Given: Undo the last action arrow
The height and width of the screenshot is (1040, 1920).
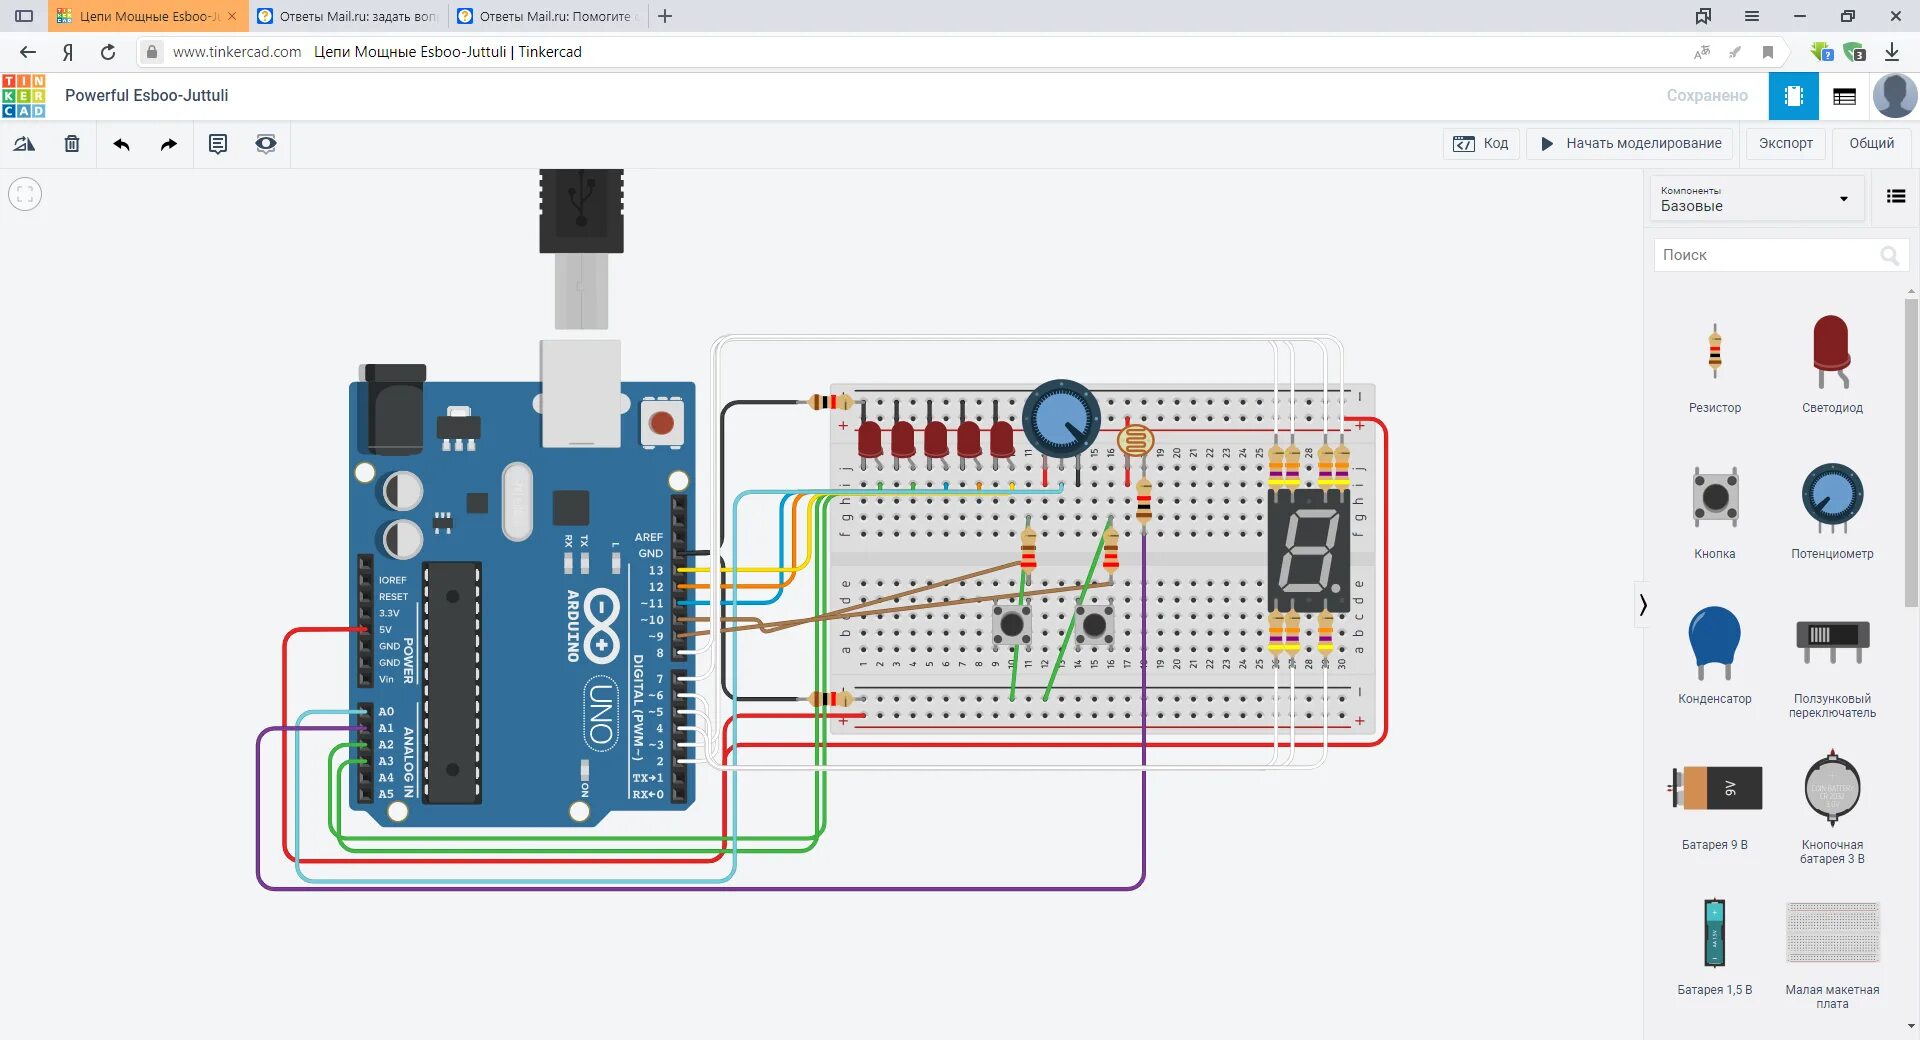Looking at the screenshot, I should (121, 144).
